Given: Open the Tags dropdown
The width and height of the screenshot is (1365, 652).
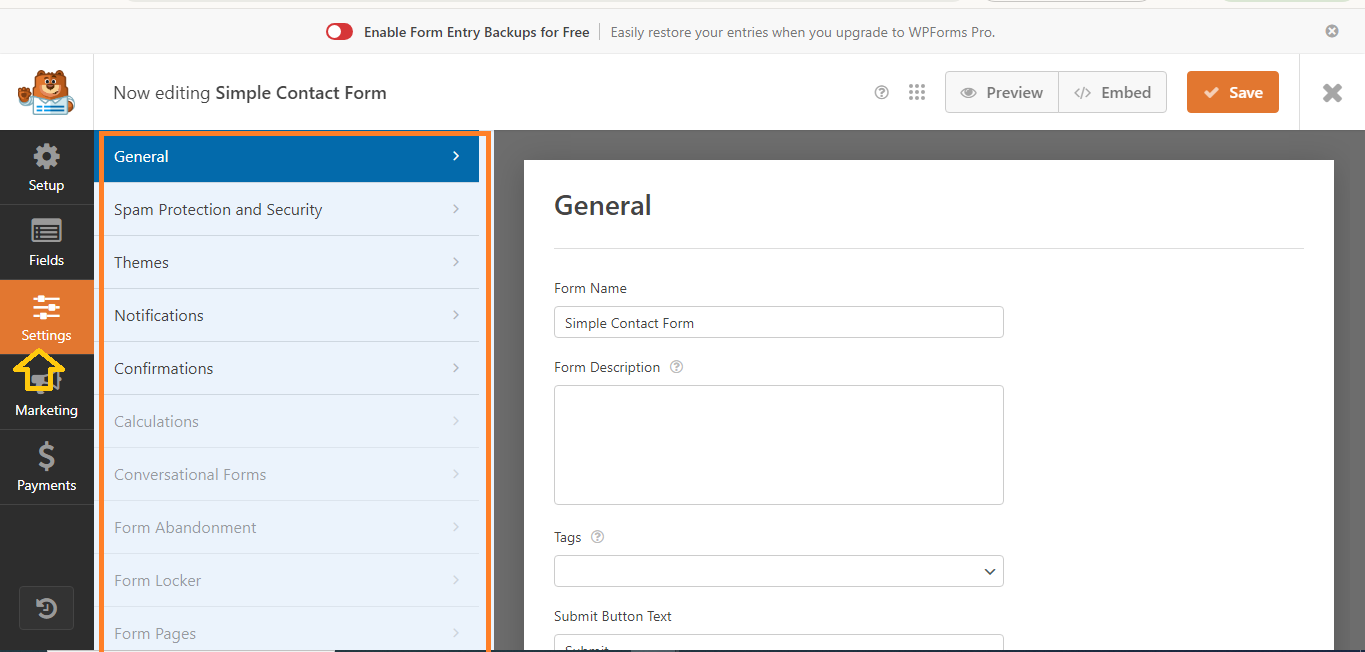Looking at the screenshot, I should [778, 571].
